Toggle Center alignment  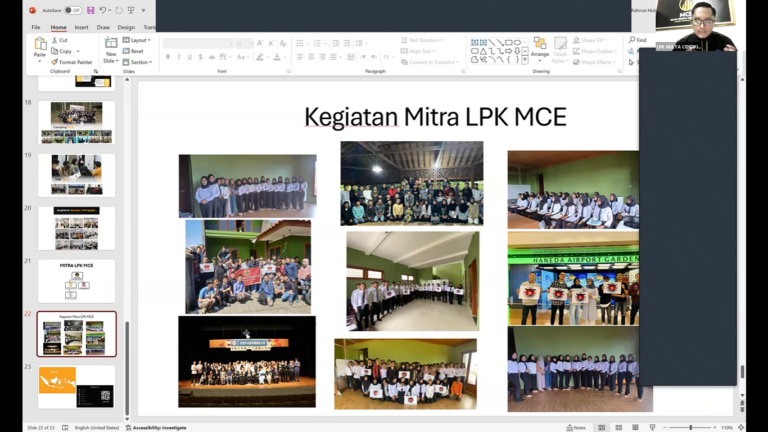coord(311,57)
